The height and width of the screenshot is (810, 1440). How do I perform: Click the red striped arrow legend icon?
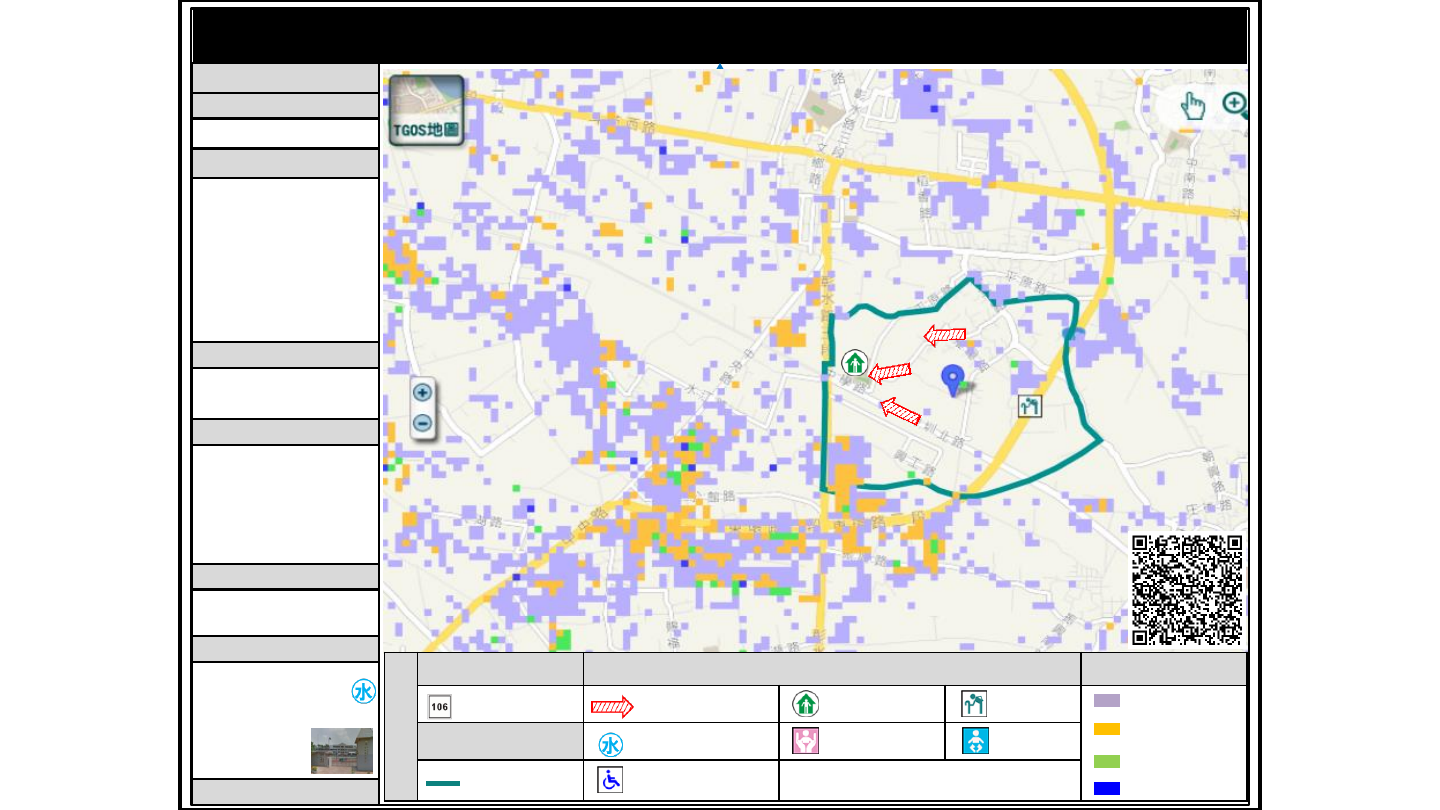[612, 706]
